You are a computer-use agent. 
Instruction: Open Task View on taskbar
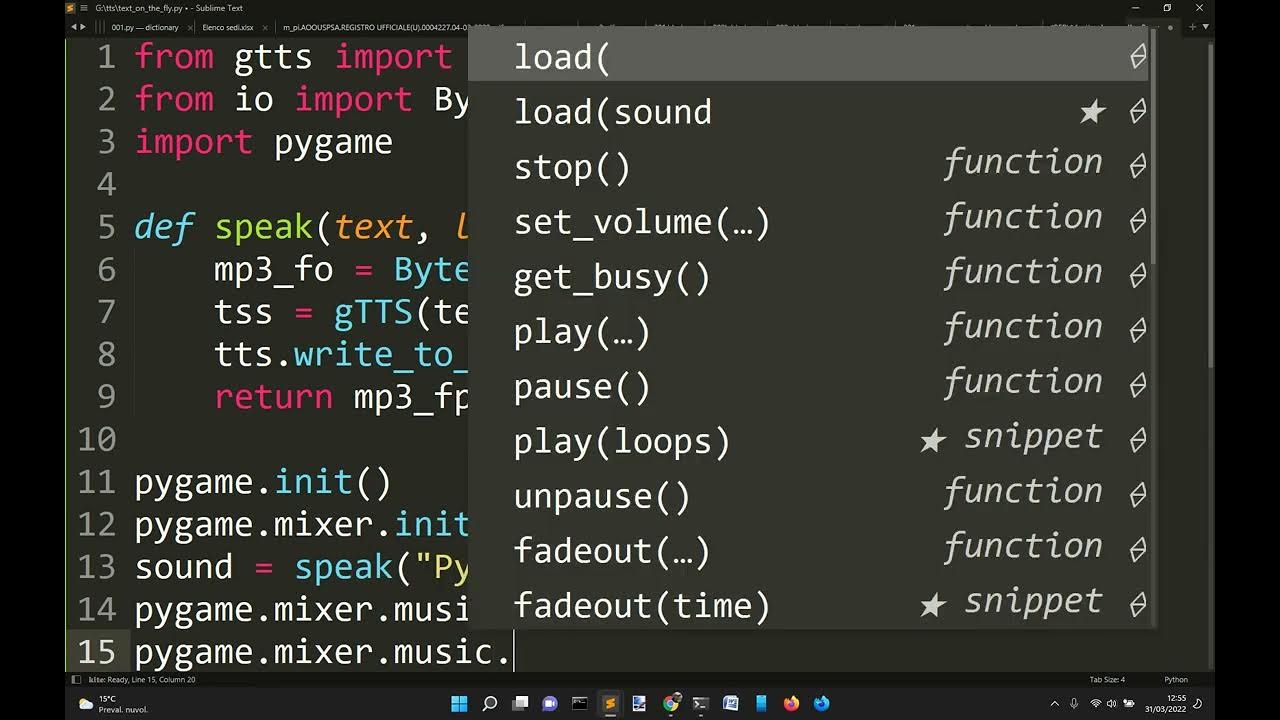(520, 704)
